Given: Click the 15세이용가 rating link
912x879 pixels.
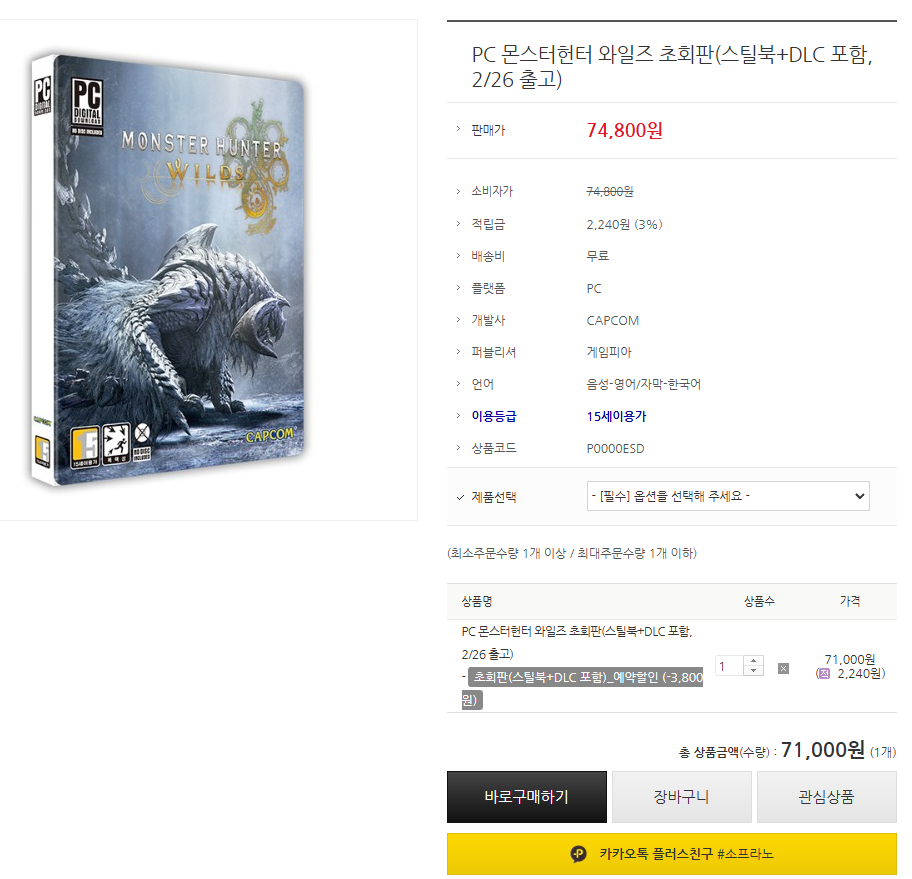Looking at the screenshot, I should [x=616, y=417].
